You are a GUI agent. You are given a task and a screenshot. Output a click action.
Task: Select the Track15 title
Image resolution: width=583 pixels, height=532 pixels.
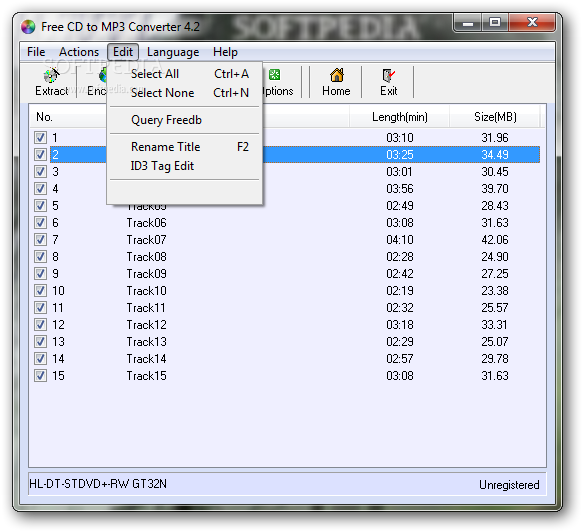146,376
